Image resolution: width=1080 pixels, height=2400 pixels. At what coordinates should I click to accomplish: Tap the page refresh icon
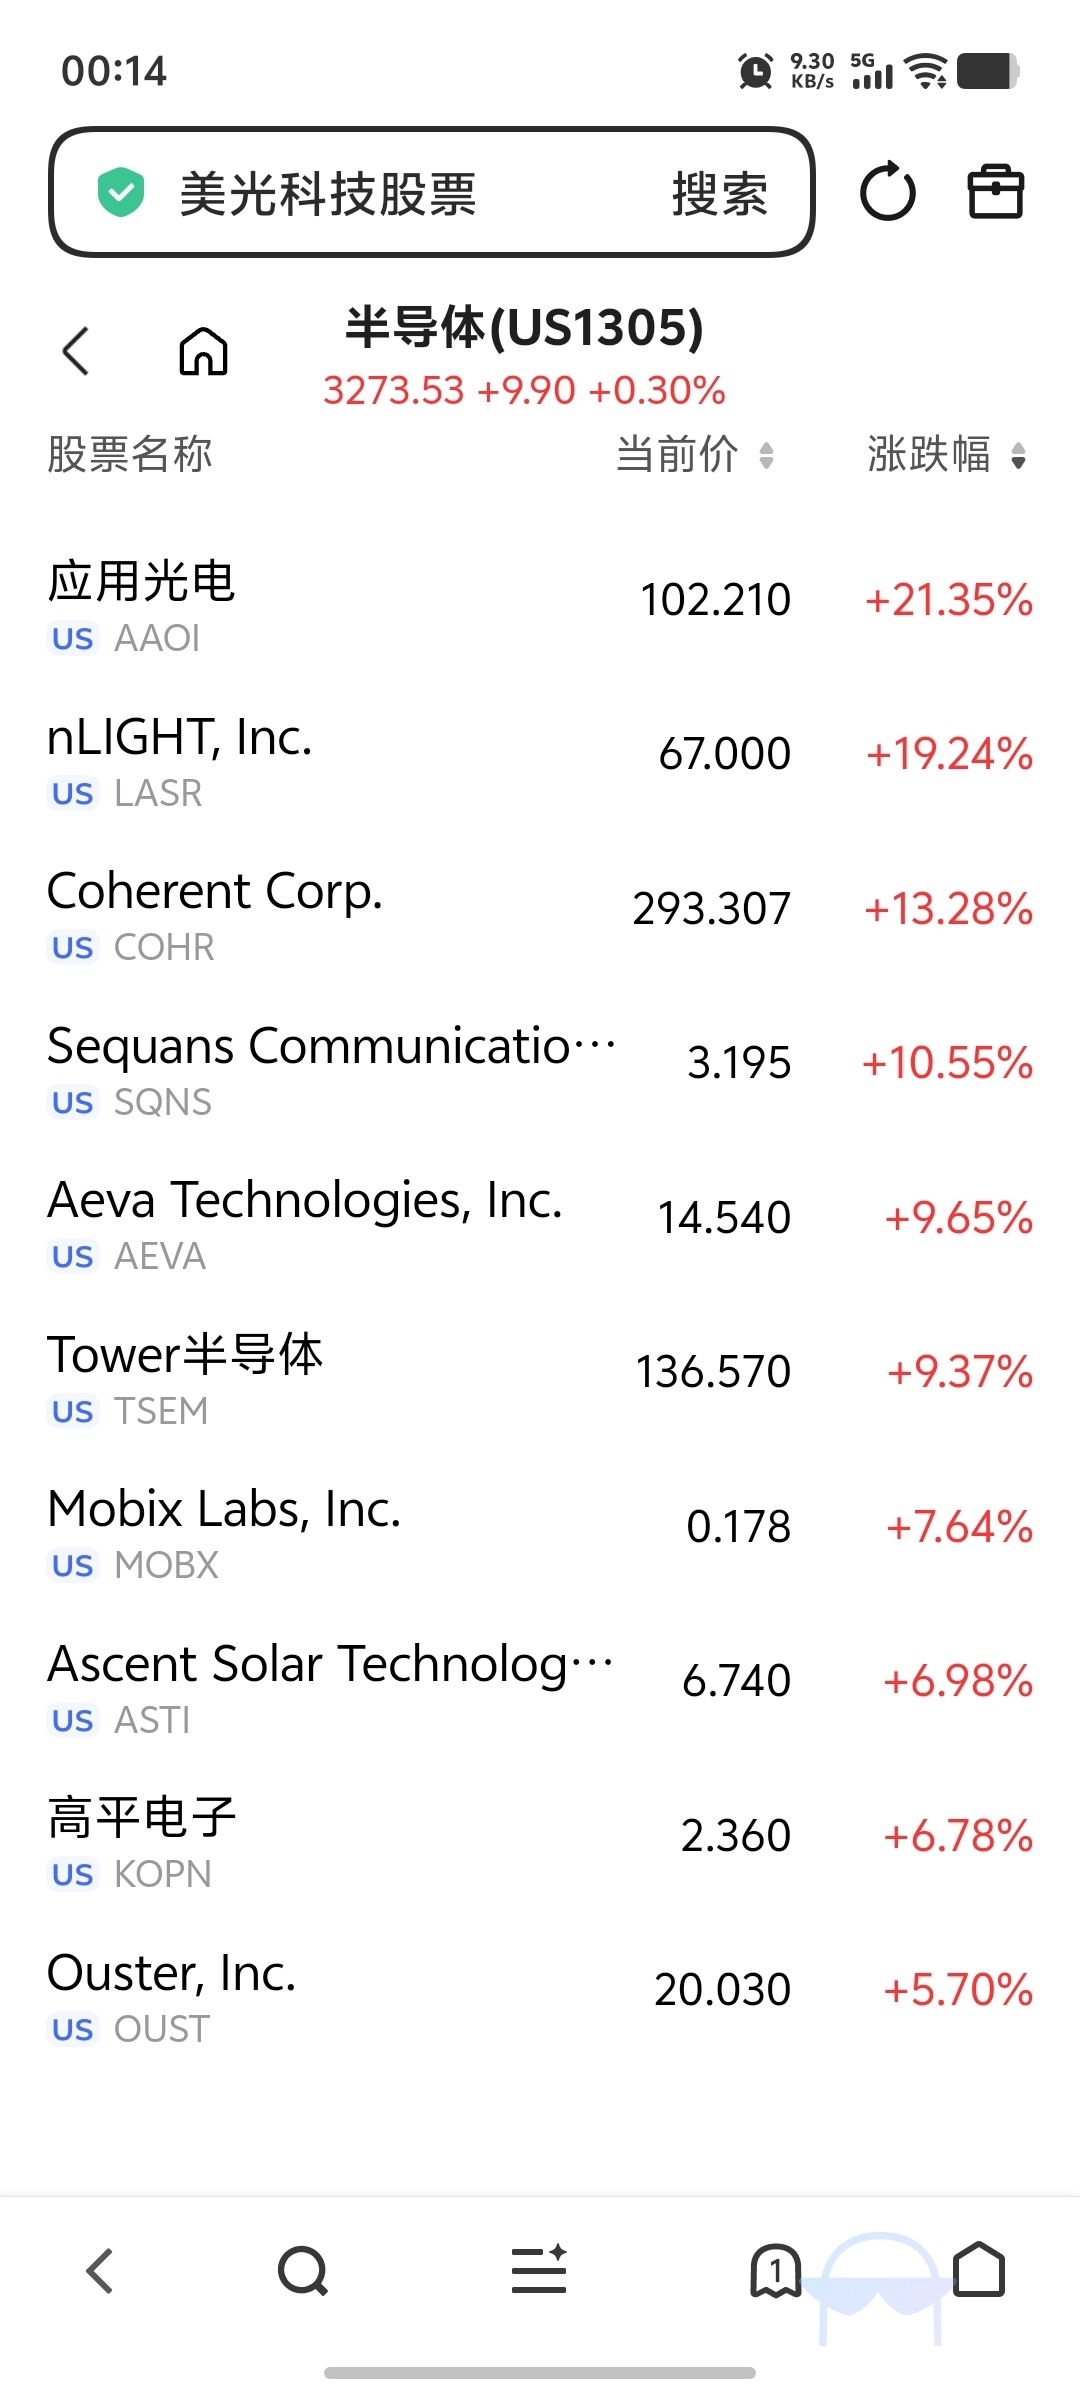888,192
